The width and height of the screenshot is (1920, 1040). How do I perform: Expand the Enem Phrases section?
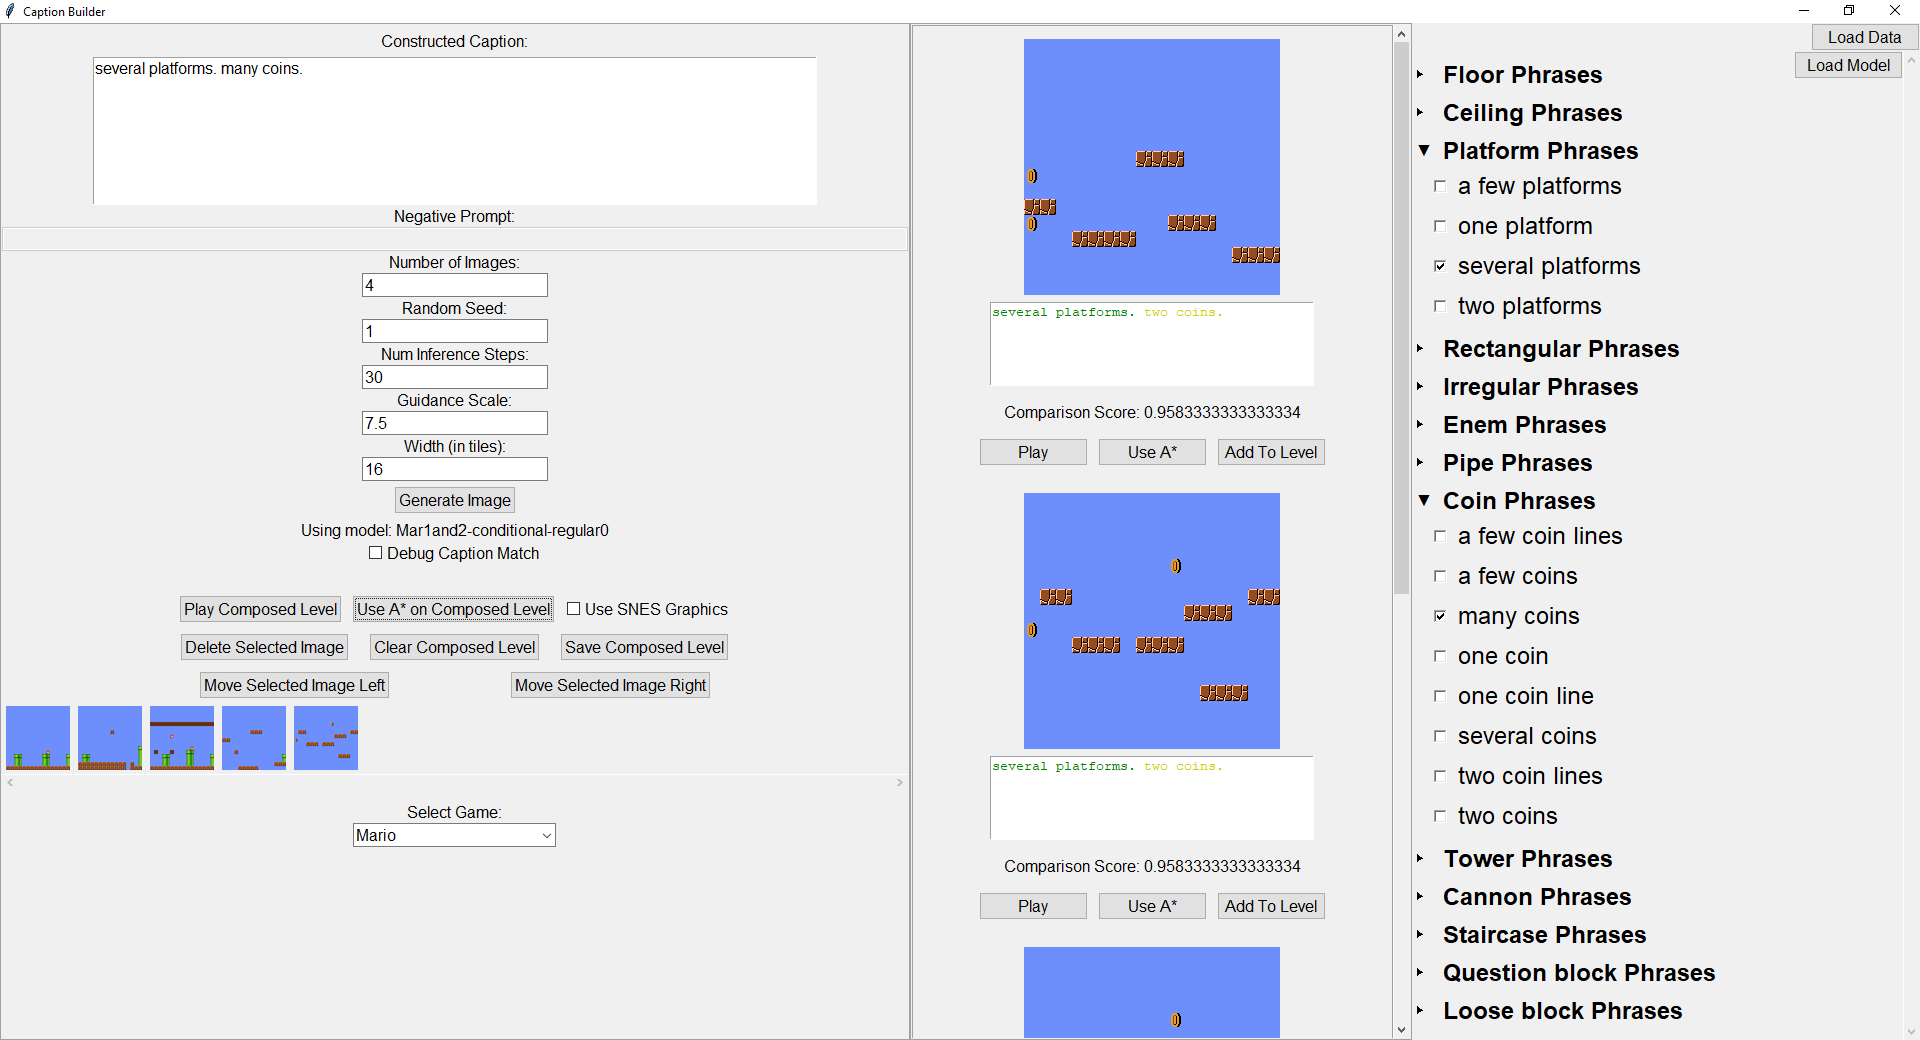[x=1420, y=424]
